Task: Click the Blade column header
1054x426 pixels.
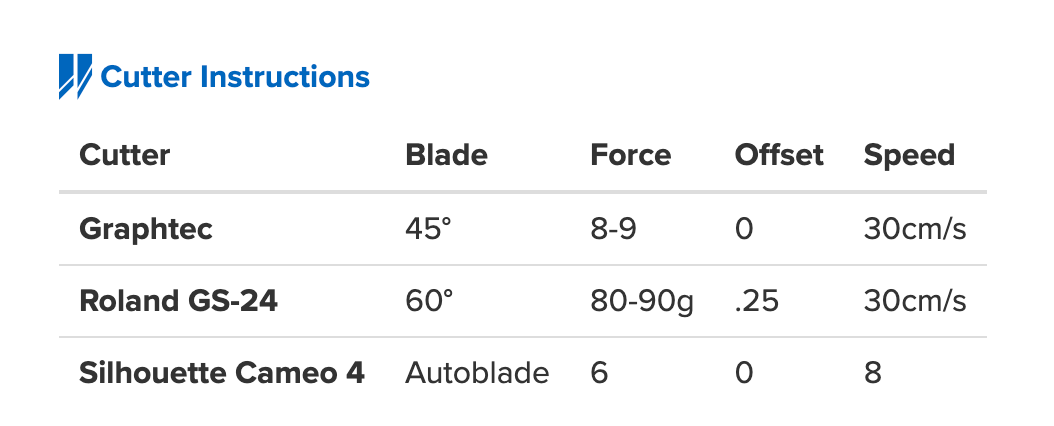Action: click(446, 155)
